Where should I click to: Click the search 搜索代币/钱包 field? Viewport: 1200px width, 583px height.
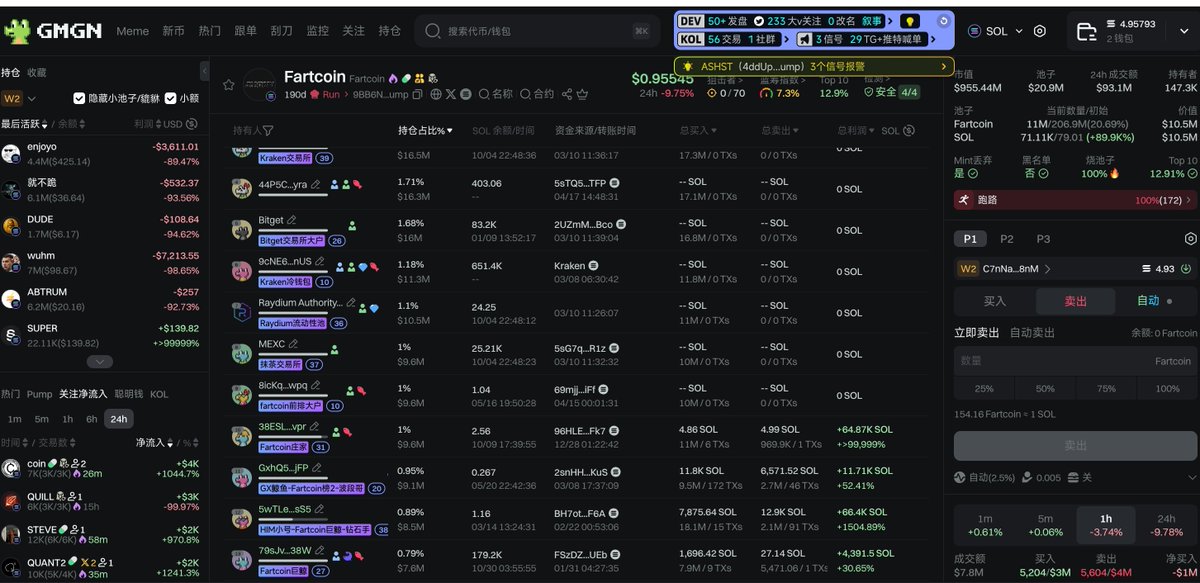click(x=537, y=31)
